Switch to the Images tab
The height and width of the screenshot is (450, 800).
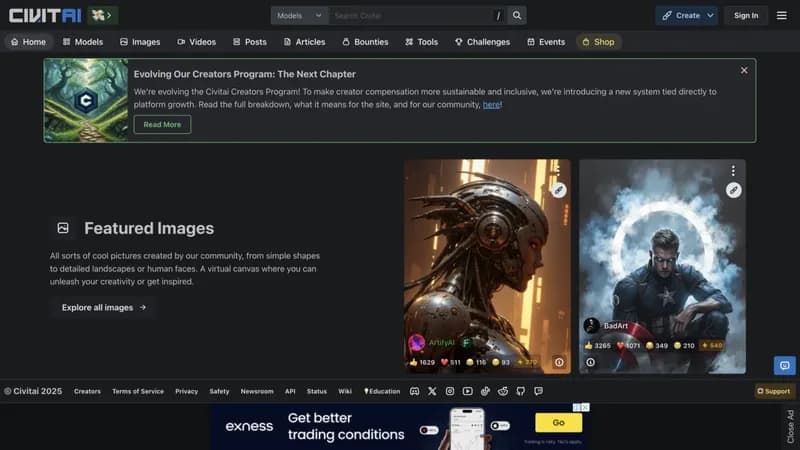click(x=140, y=42)
